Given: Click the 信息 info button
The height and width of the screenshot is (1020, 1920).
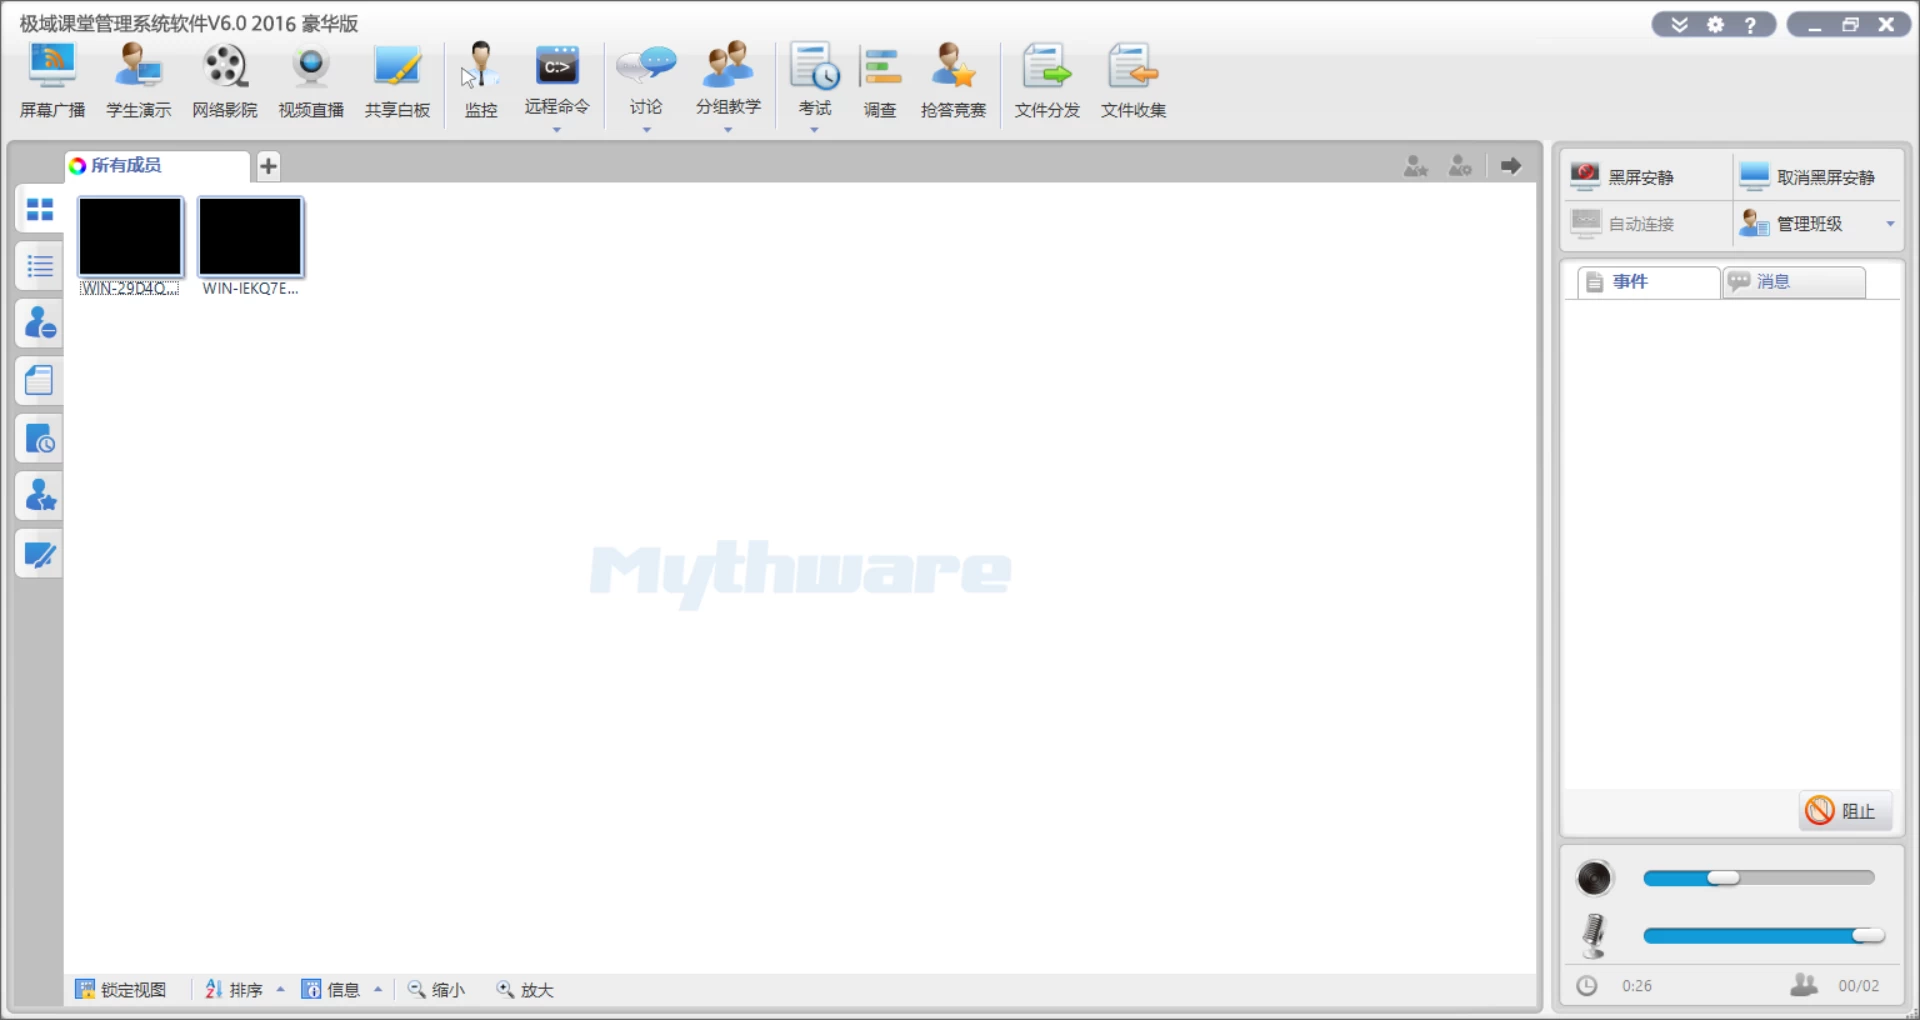Looking at the screenshot, I should coord(331,990).
